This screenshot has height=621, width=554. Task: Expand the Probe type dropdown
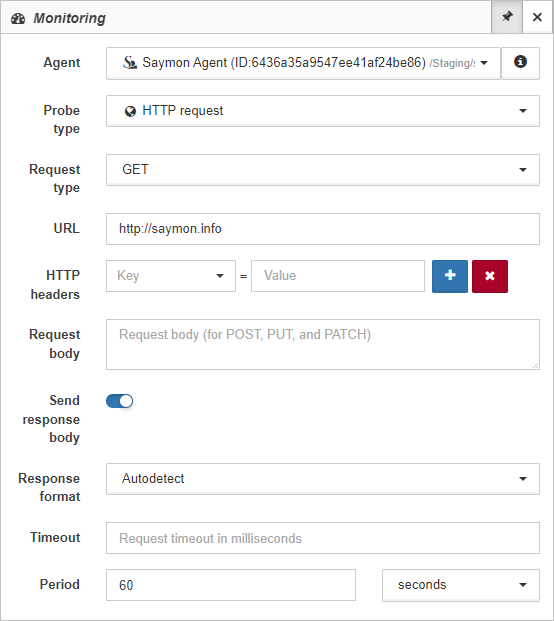323,111
